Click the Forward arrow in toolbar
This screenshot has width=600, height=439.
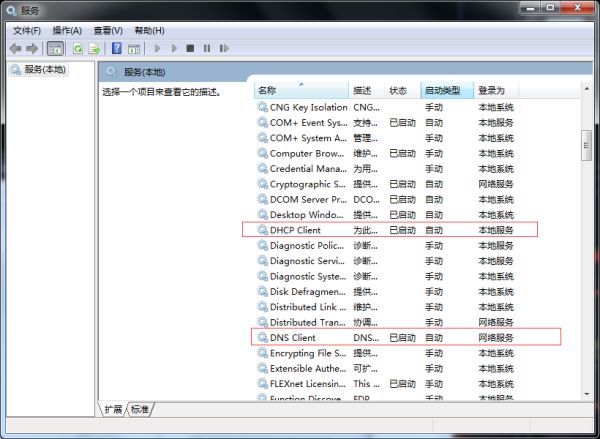tap(31, 48)
